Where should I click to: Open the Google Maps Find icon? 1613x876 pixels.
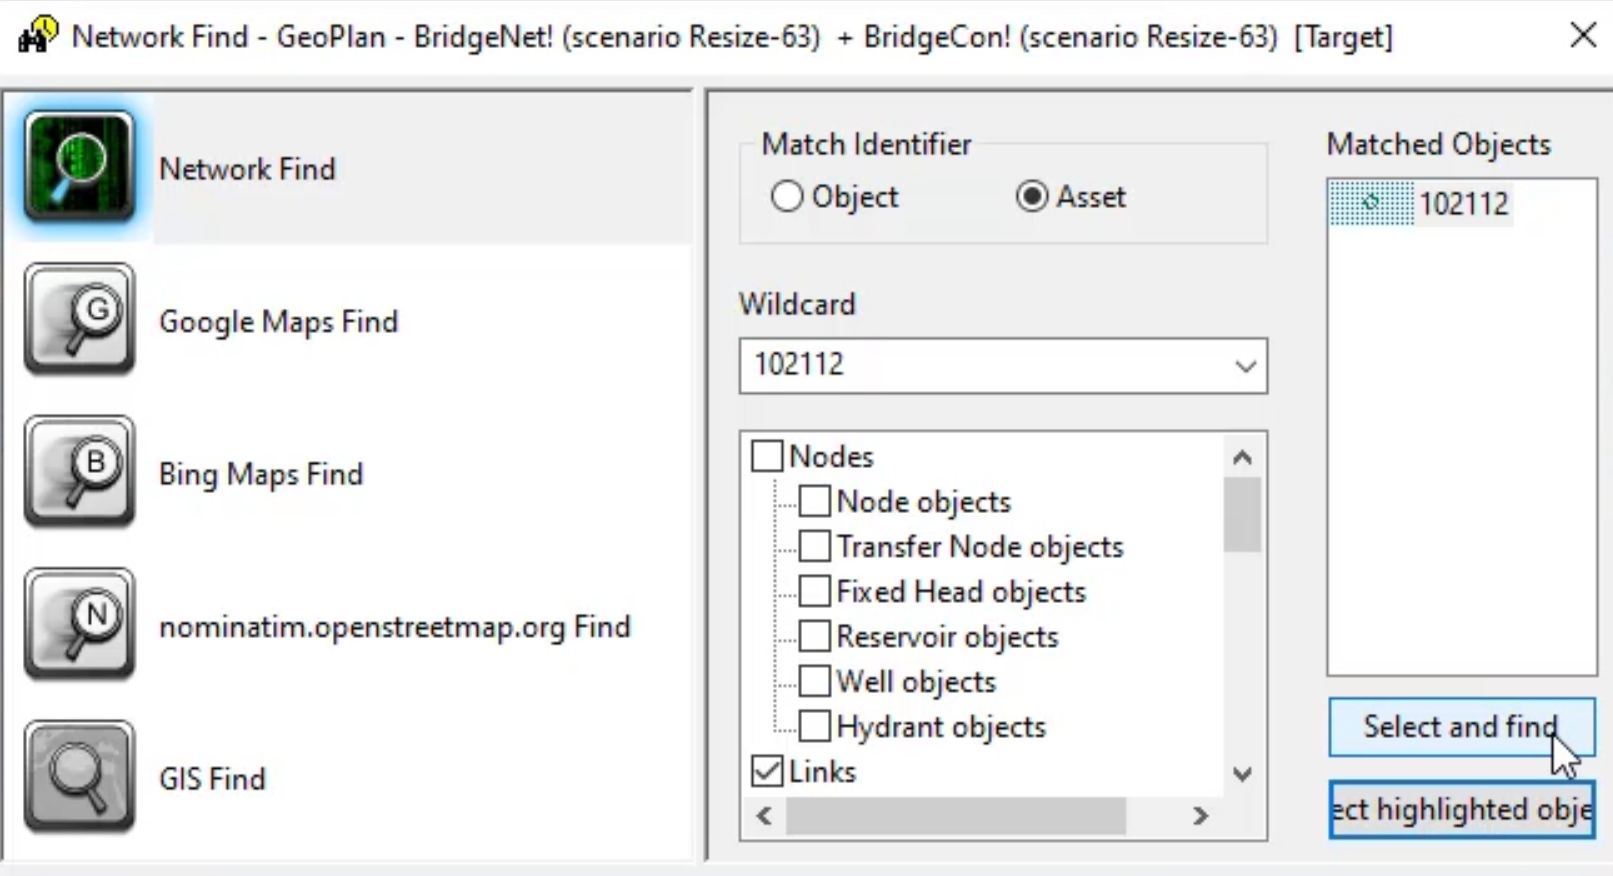[x=79, y=319]
